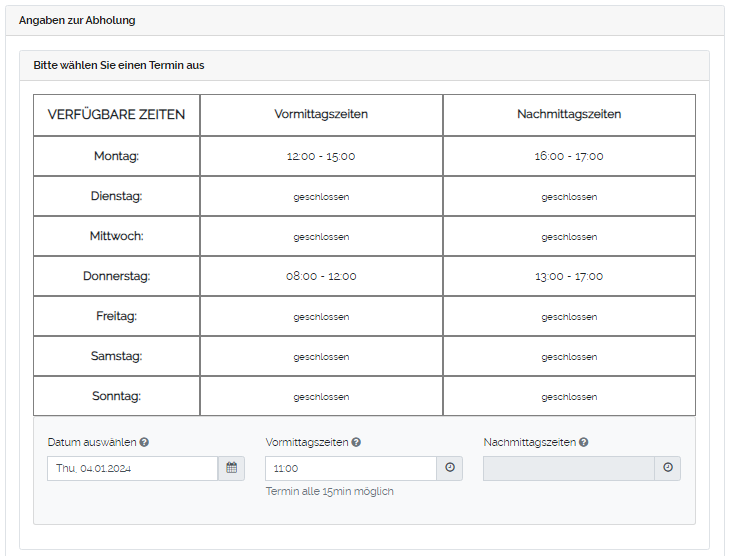Click help icon beside the Vormittagszeiten field label
Screen dimensions: 729x556
coord(357,442)
